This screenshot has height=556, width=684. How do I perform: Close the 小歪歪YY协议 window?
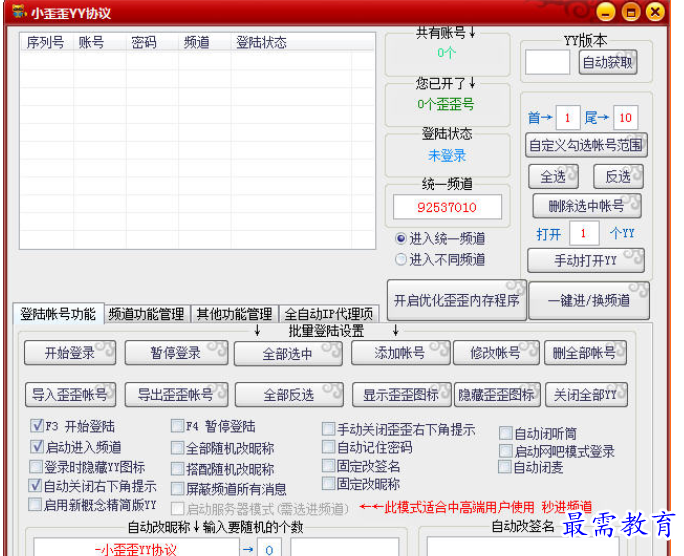(655, 12)
